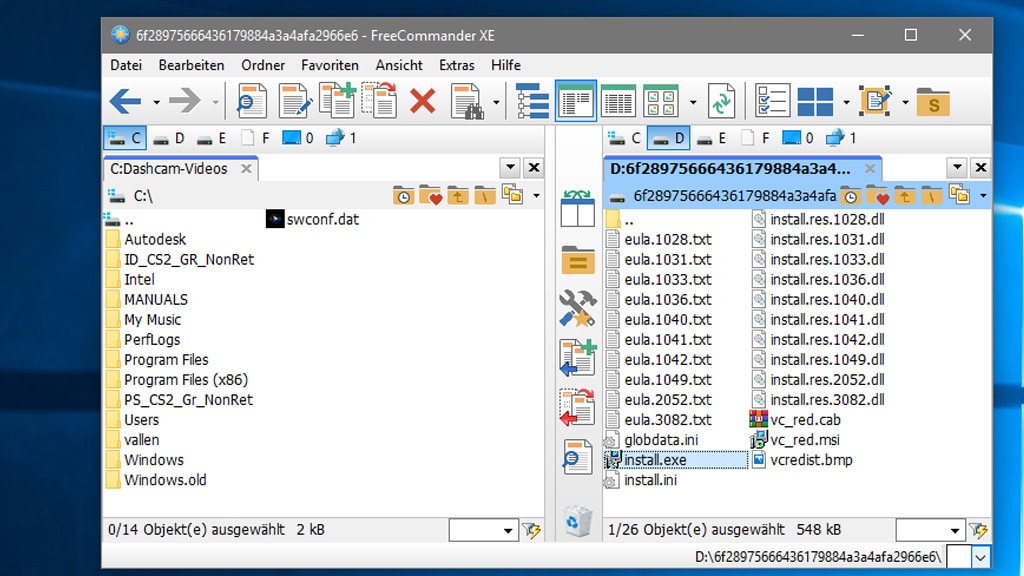Open the Program Files (x86) folder
Screen dimensions: 1024x576
185,380
